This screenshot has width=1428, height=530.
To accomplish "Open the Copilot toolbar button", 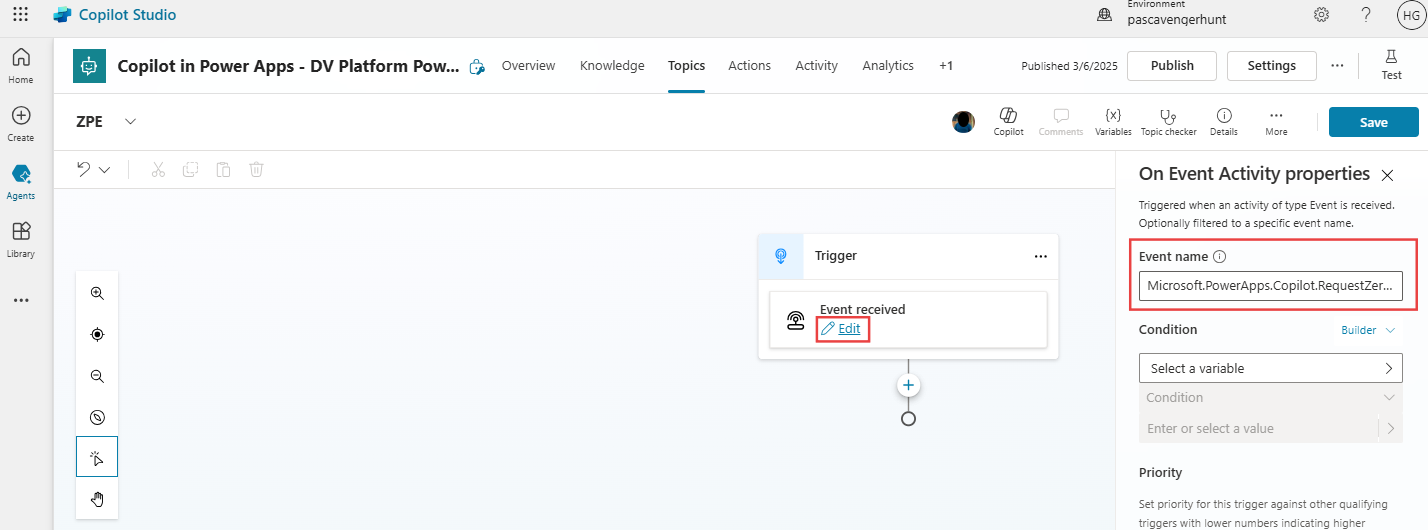I will pos(1008,122).
